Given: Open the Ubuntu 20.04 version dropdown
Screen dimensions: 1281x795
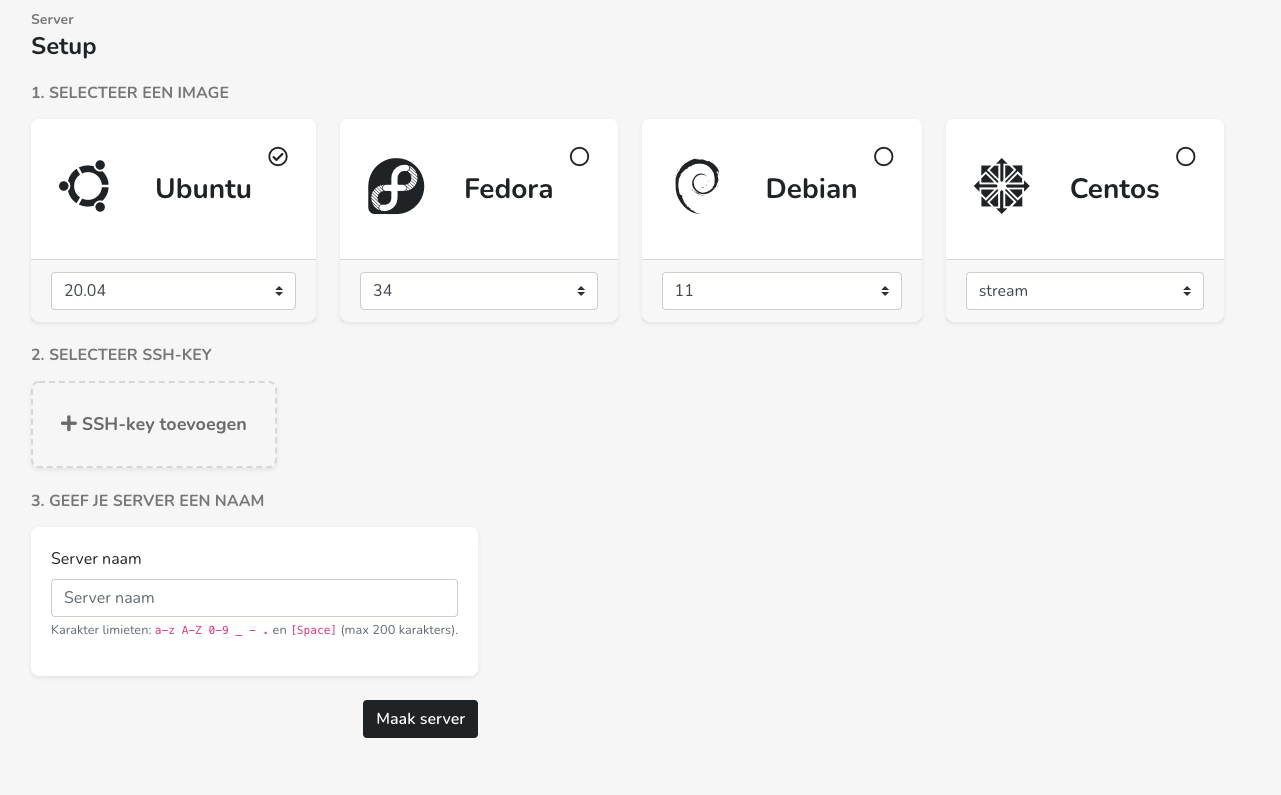Looking at the screenshot, I should [173, 291].
